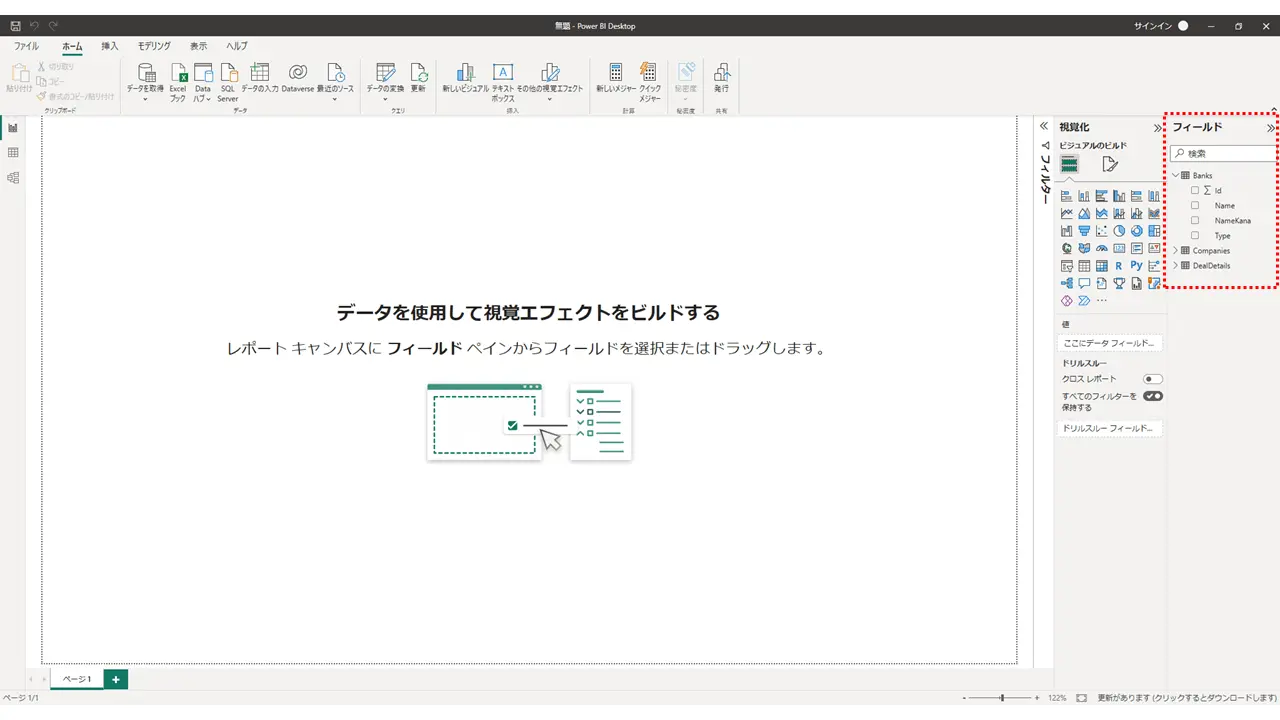The width and height of the screenshot is (1280, 720).
Task: Choose the Python visual (Py) icon
Action: click(x=1136, y=266)
